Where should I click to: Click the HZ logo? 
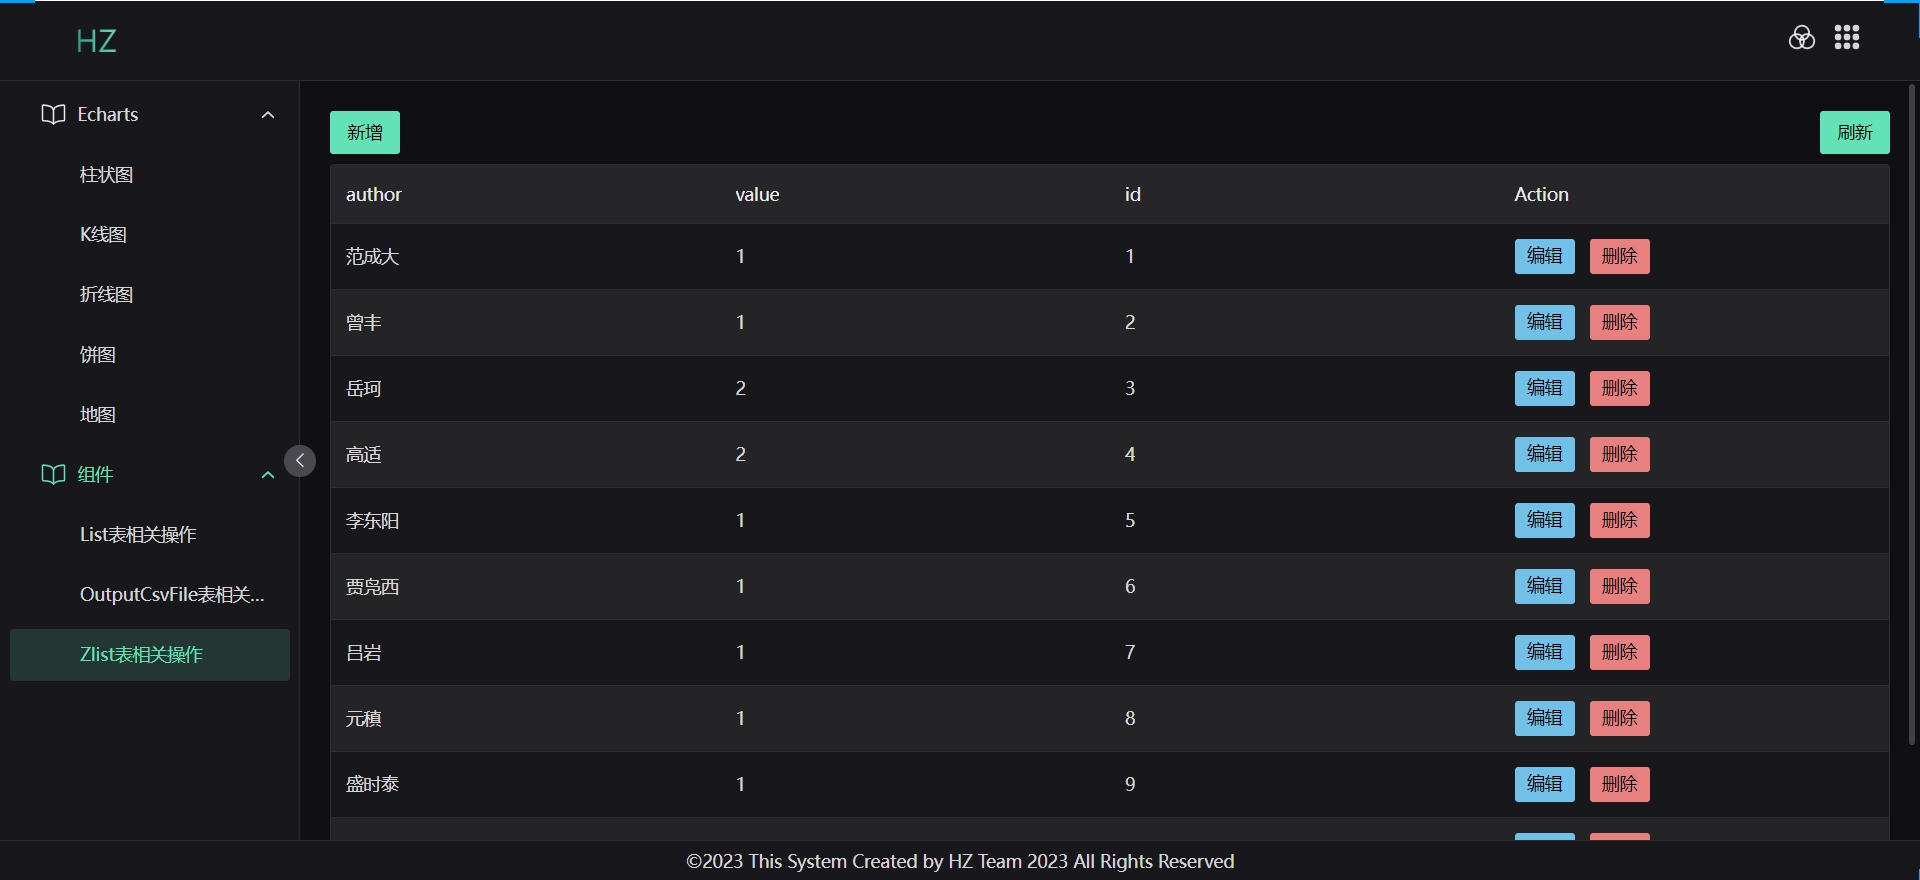[x=96, y=41]
